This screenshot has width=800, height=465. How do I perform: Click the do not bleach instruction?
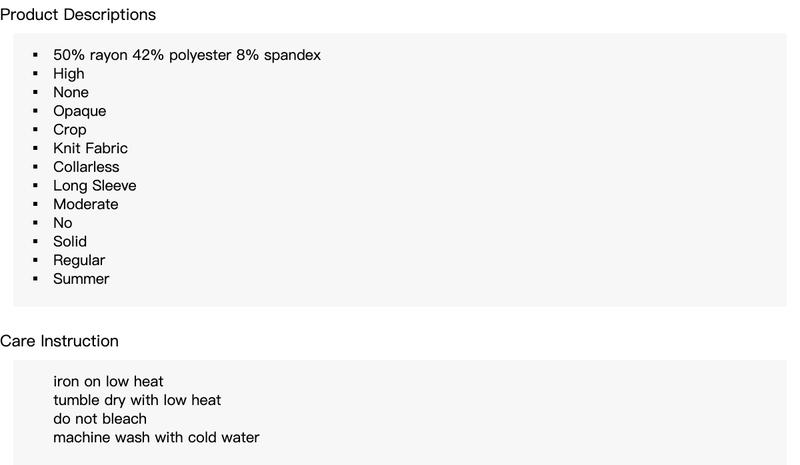pos(100,419)
